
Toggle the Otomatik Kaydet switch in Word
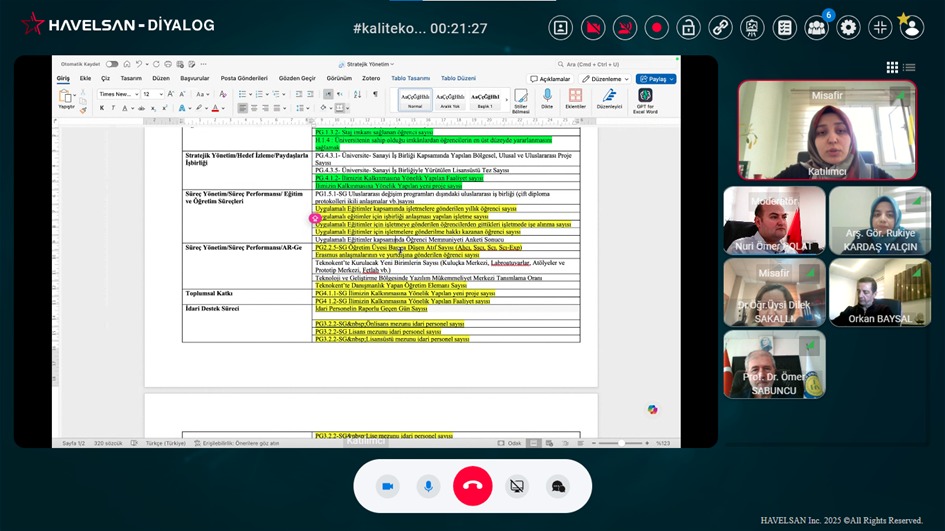click(x=112, y=64)
